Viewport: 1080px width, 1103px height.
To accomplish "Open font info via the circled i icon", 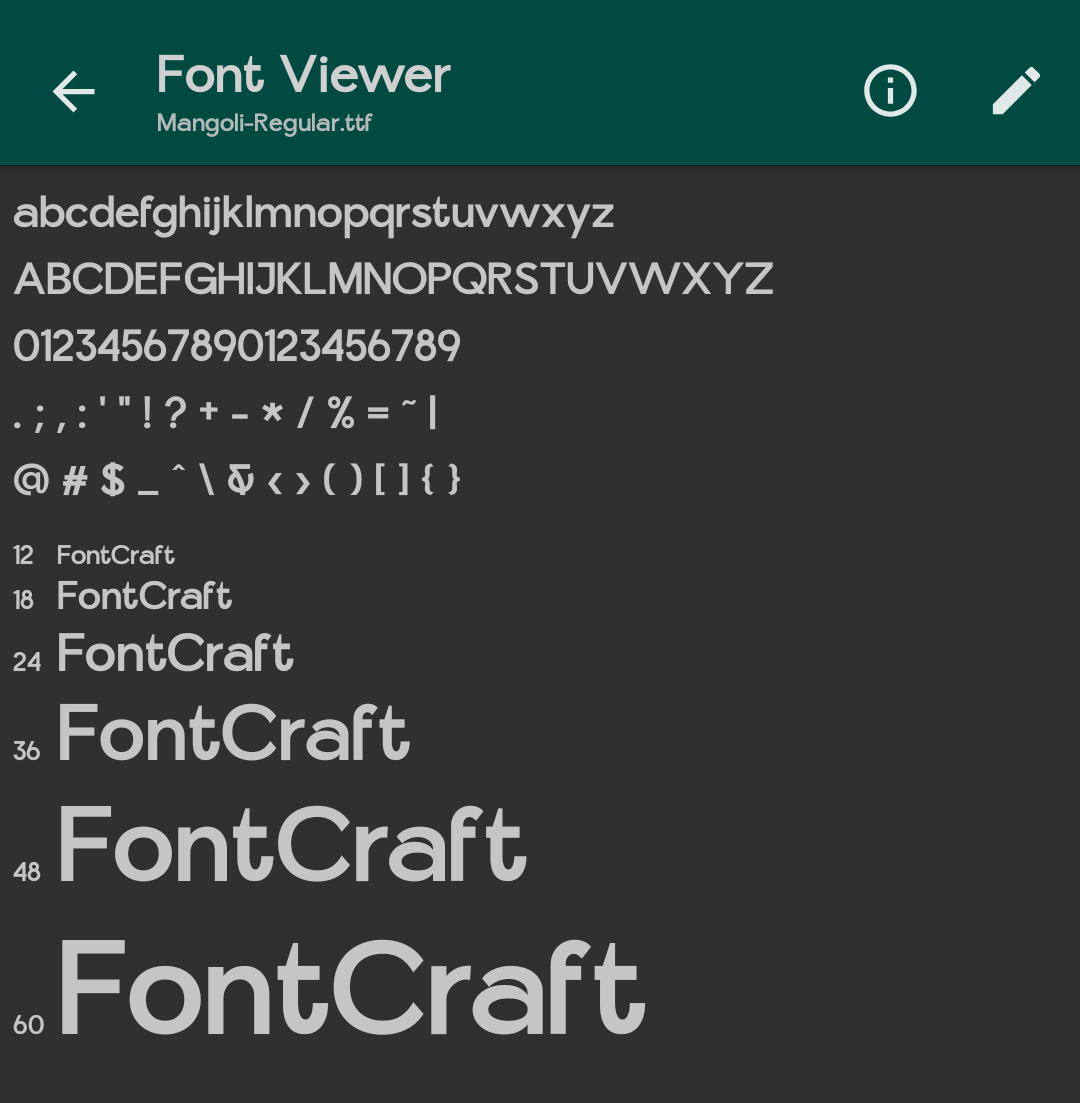I will (x=890, y=91).
